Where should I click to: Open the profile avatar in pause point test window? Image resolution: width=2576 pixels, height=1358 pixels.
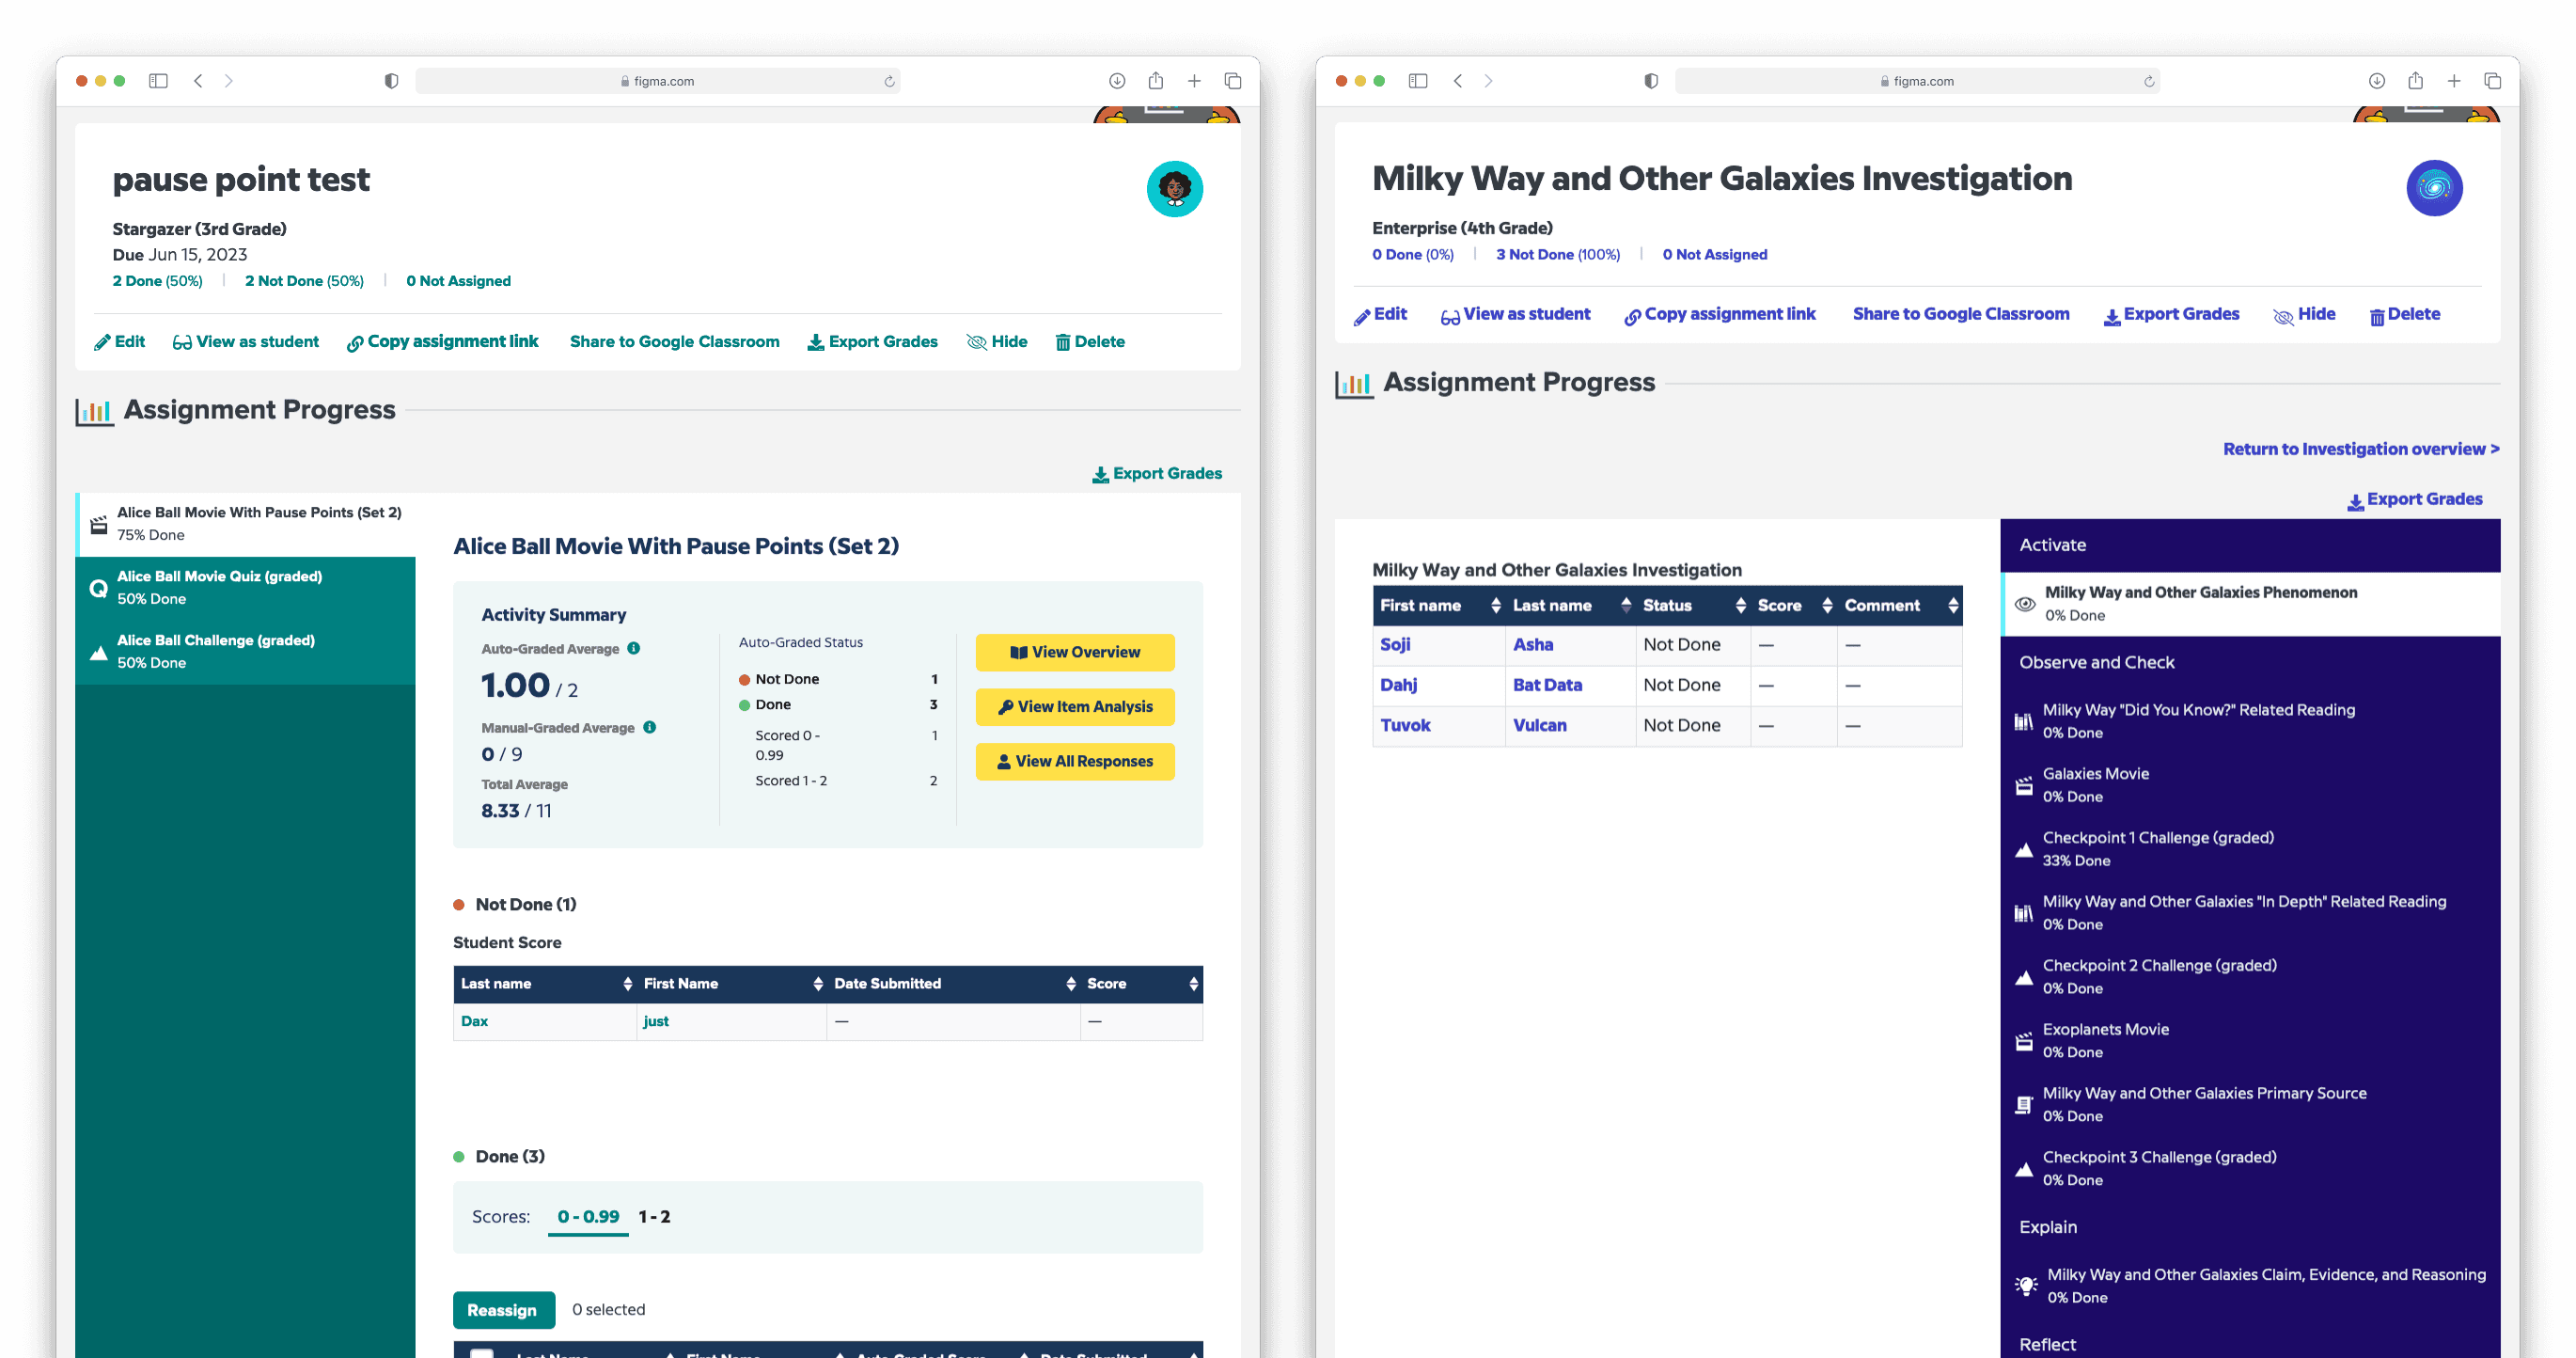(x=1174, y=189)
